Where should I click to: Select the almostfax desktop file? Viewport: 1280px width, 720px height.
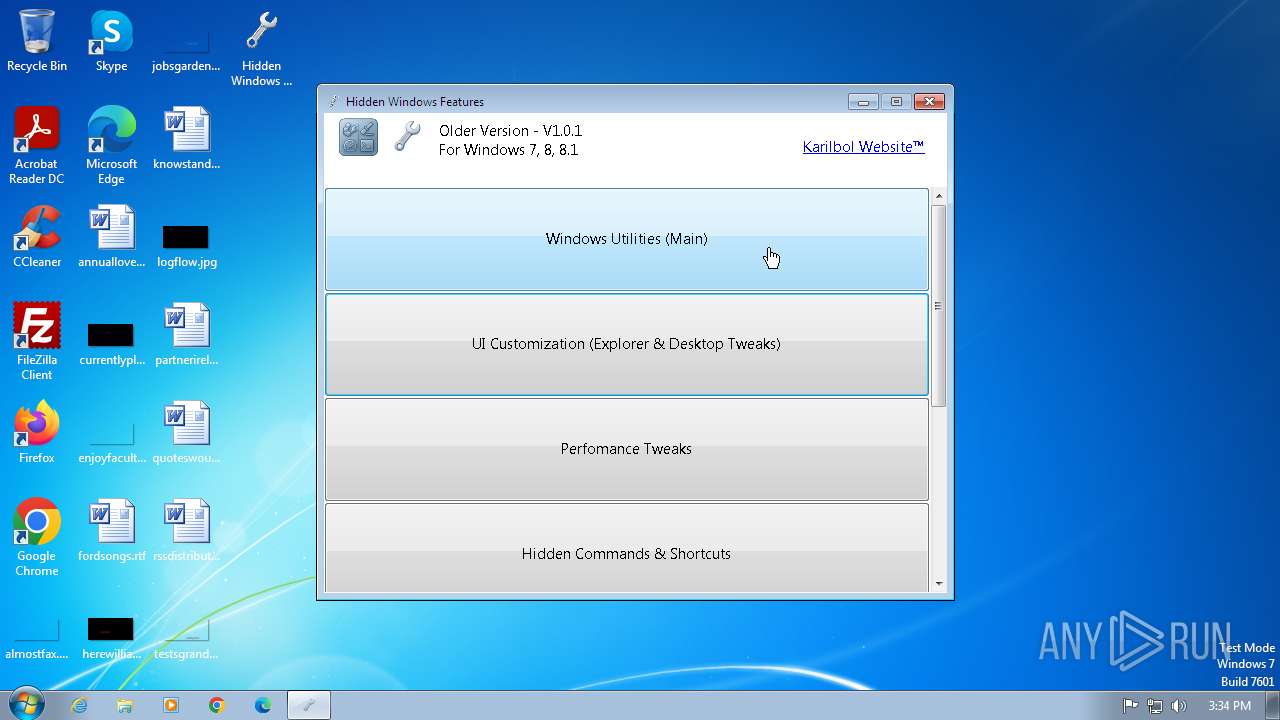pos(37,636)
